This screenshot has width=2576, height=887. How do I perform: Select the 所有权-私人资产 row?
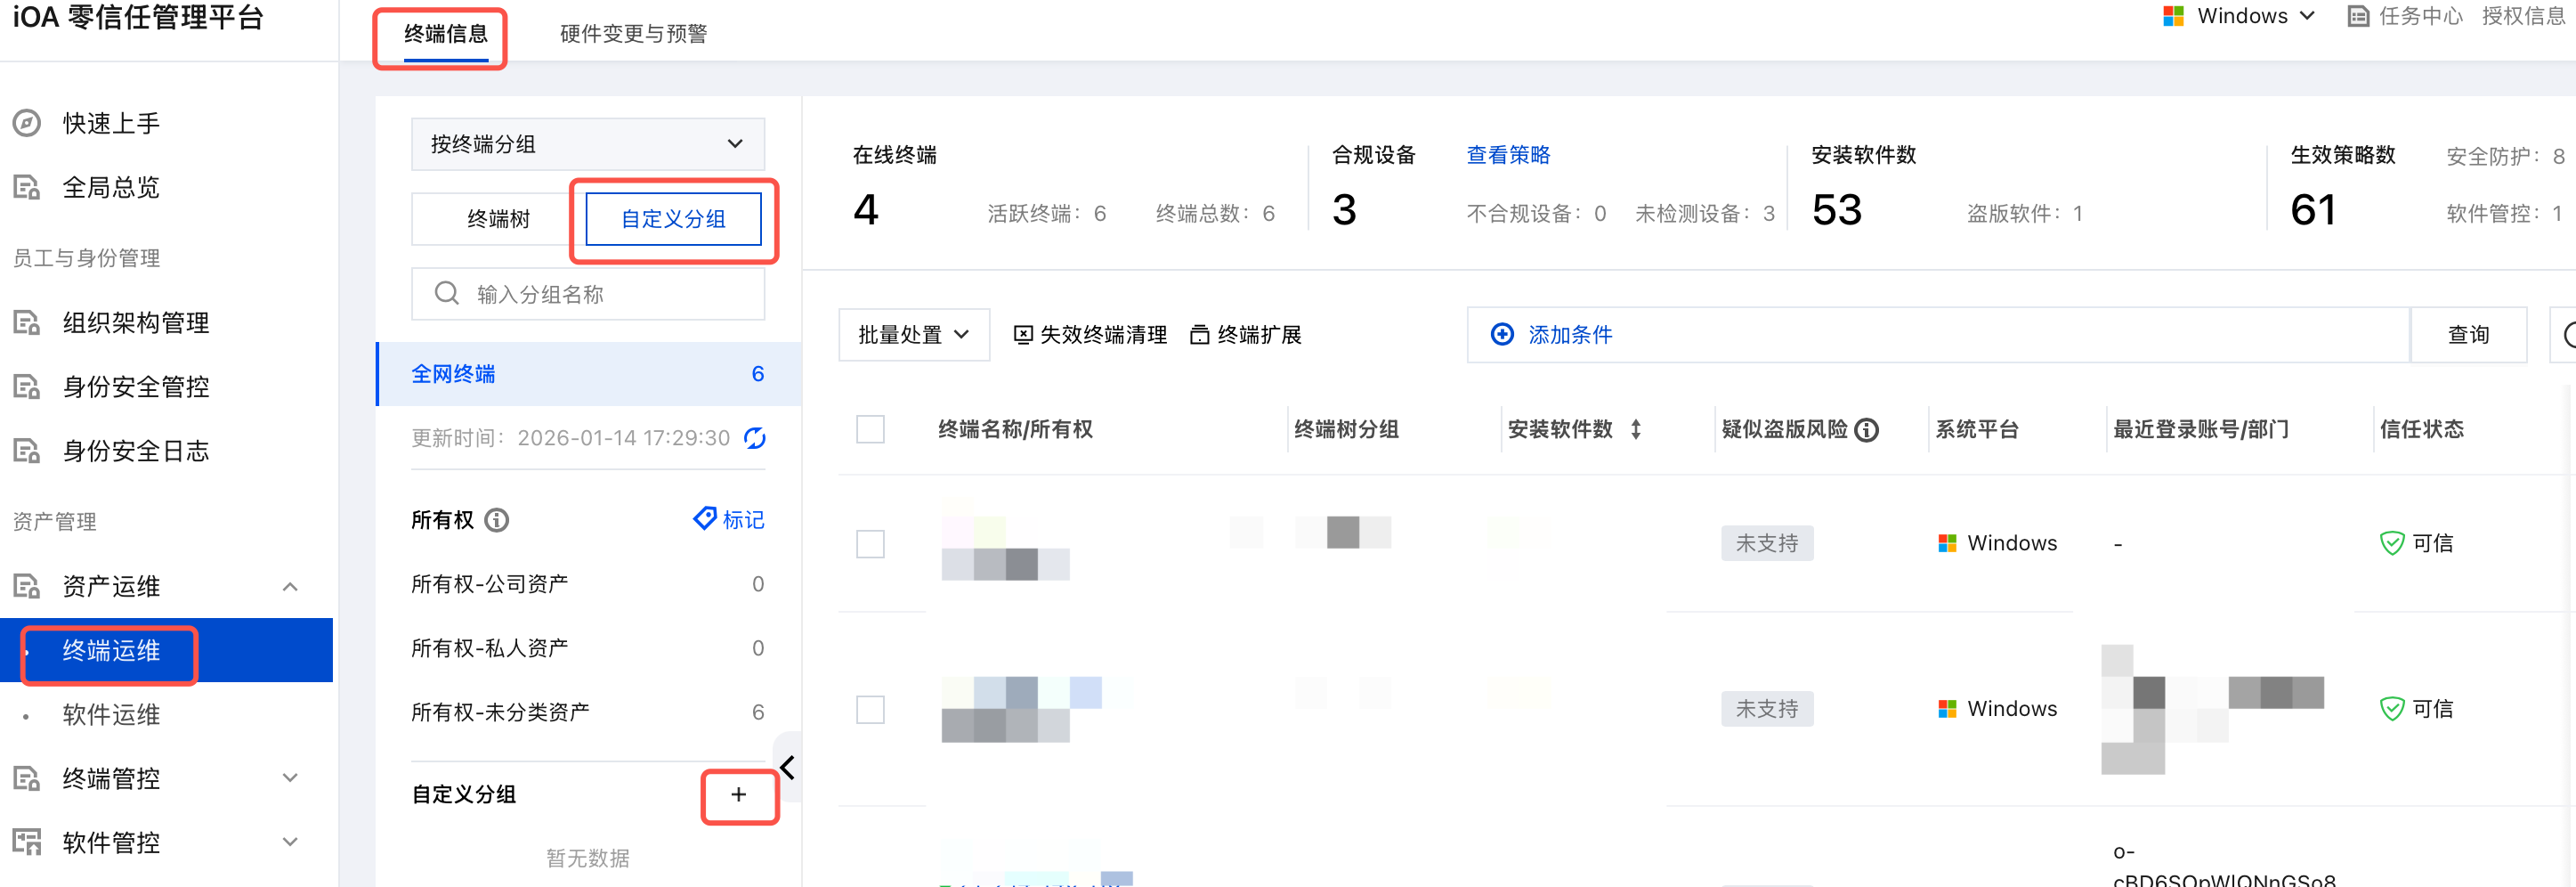[588, 648]
